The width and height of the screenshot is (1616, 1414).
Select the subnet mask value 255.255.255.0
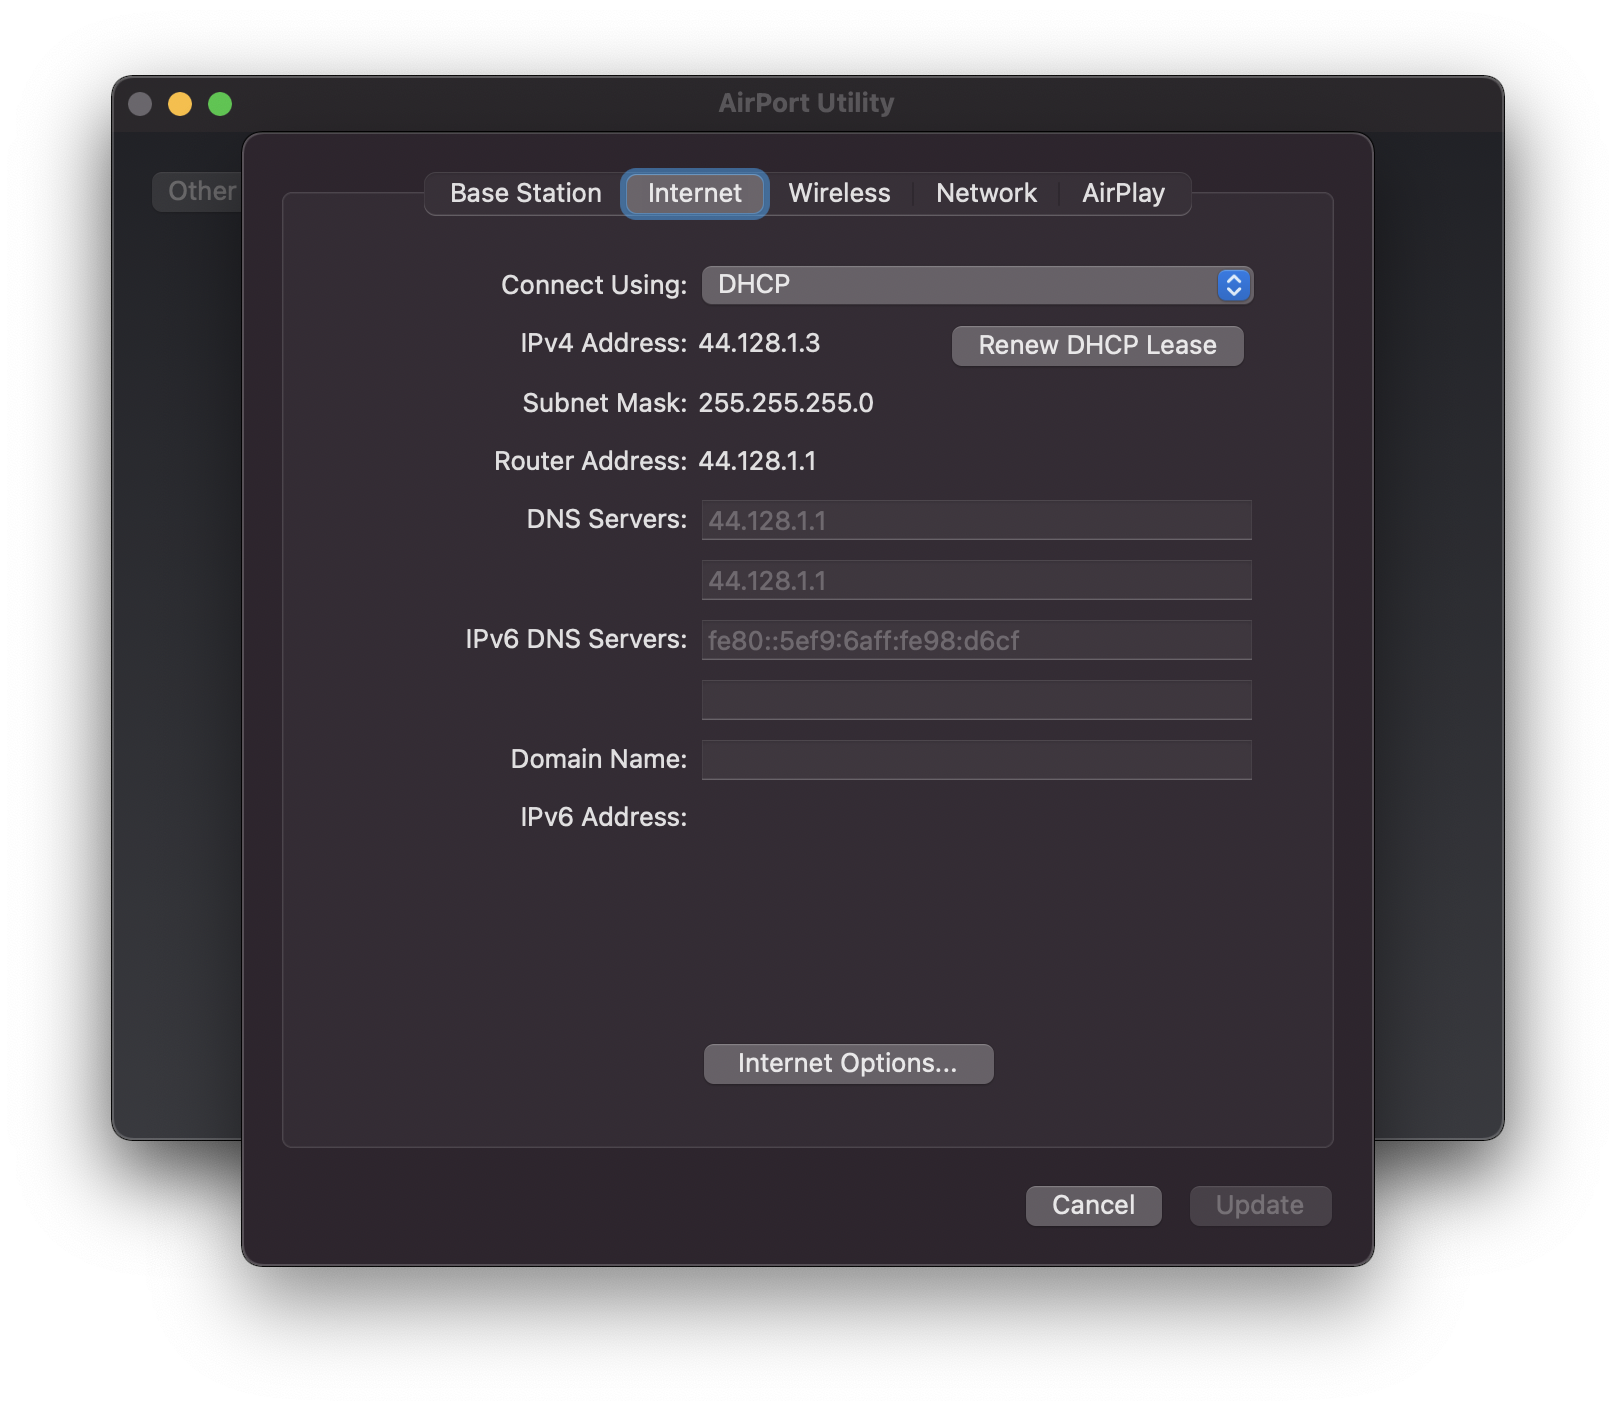pos(786,403)
